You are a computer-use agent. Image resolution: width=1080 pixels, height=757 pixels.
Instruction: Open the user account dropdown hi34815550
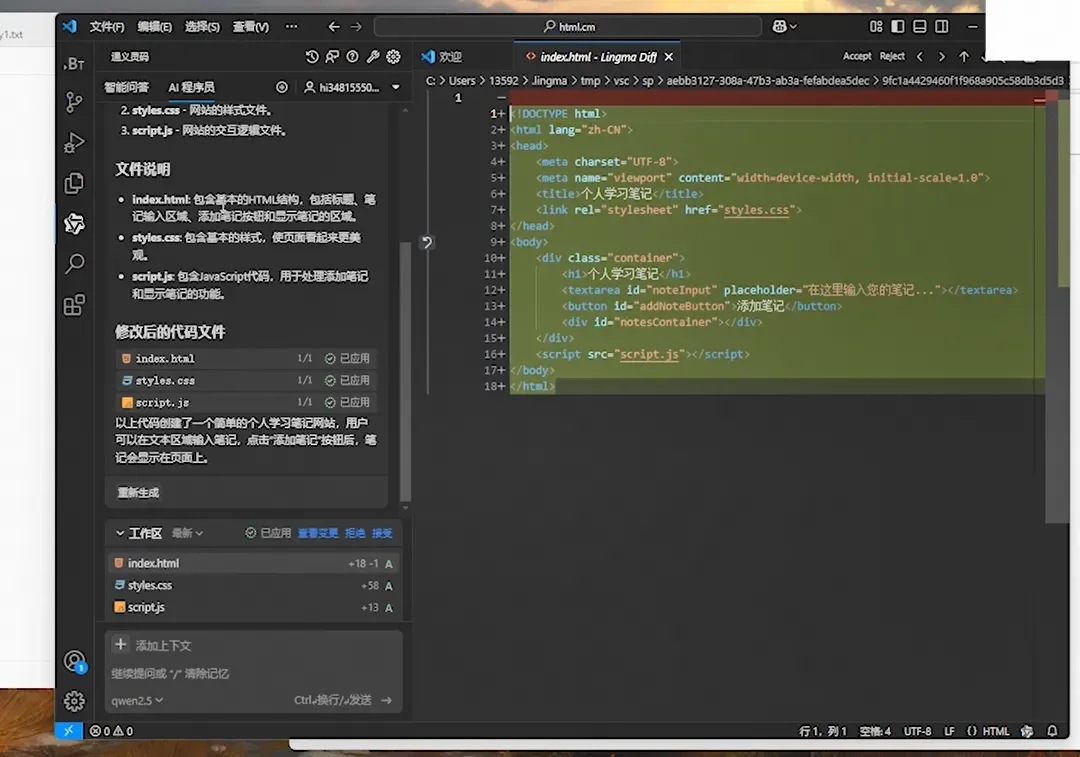[352, 88]
